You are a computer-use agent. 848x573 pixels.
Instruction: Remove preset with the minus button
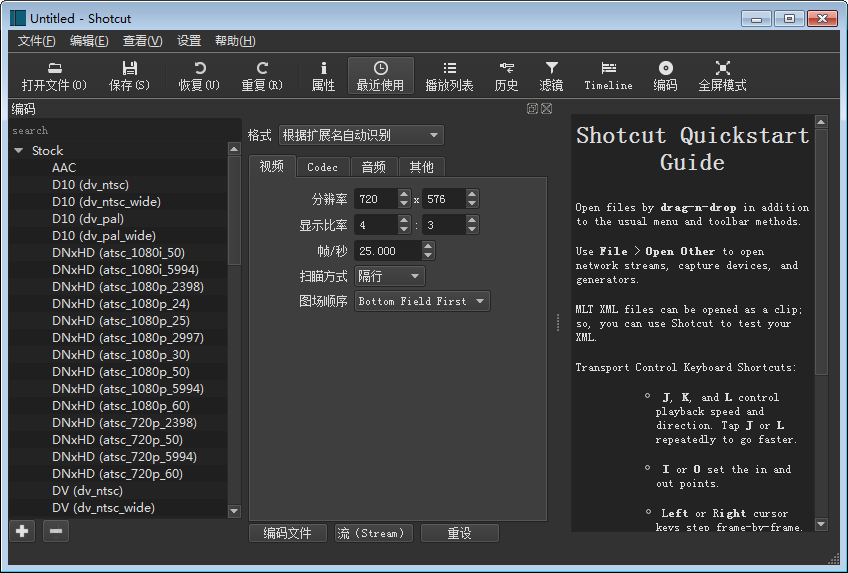[x=56, y=531]
